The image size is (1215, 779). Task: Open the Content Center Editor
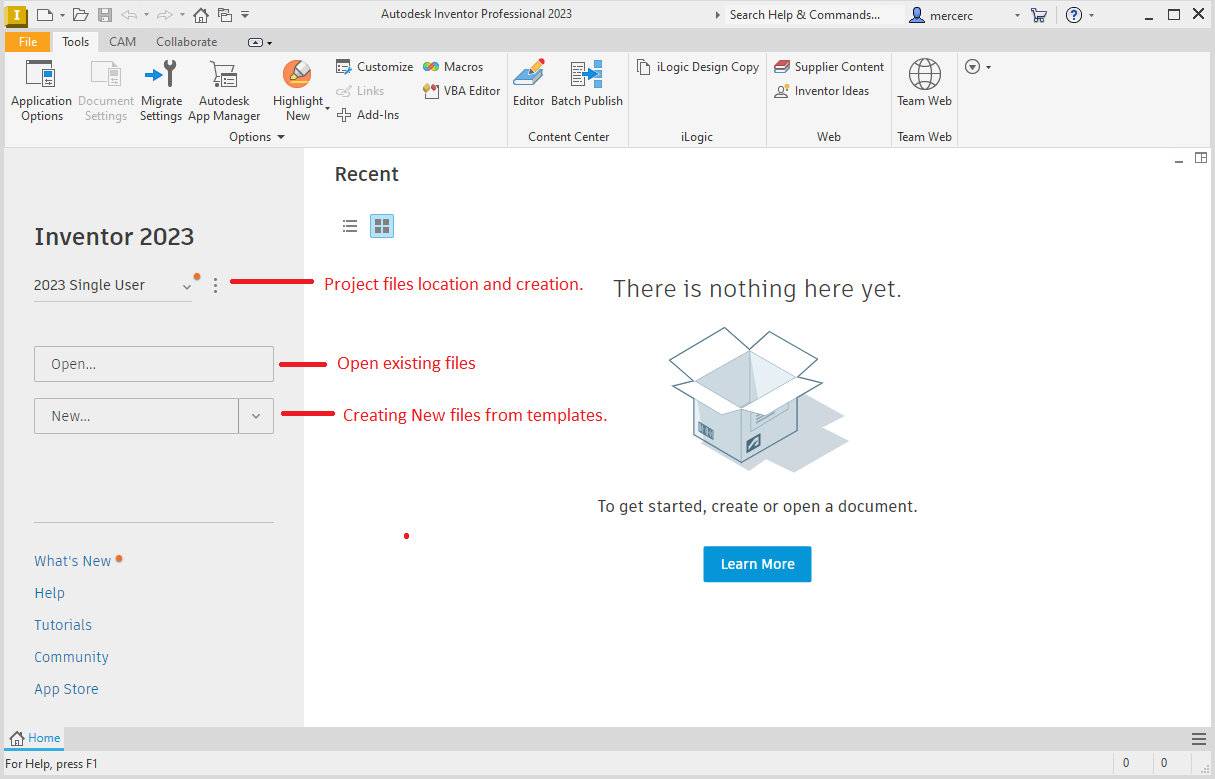528,90
